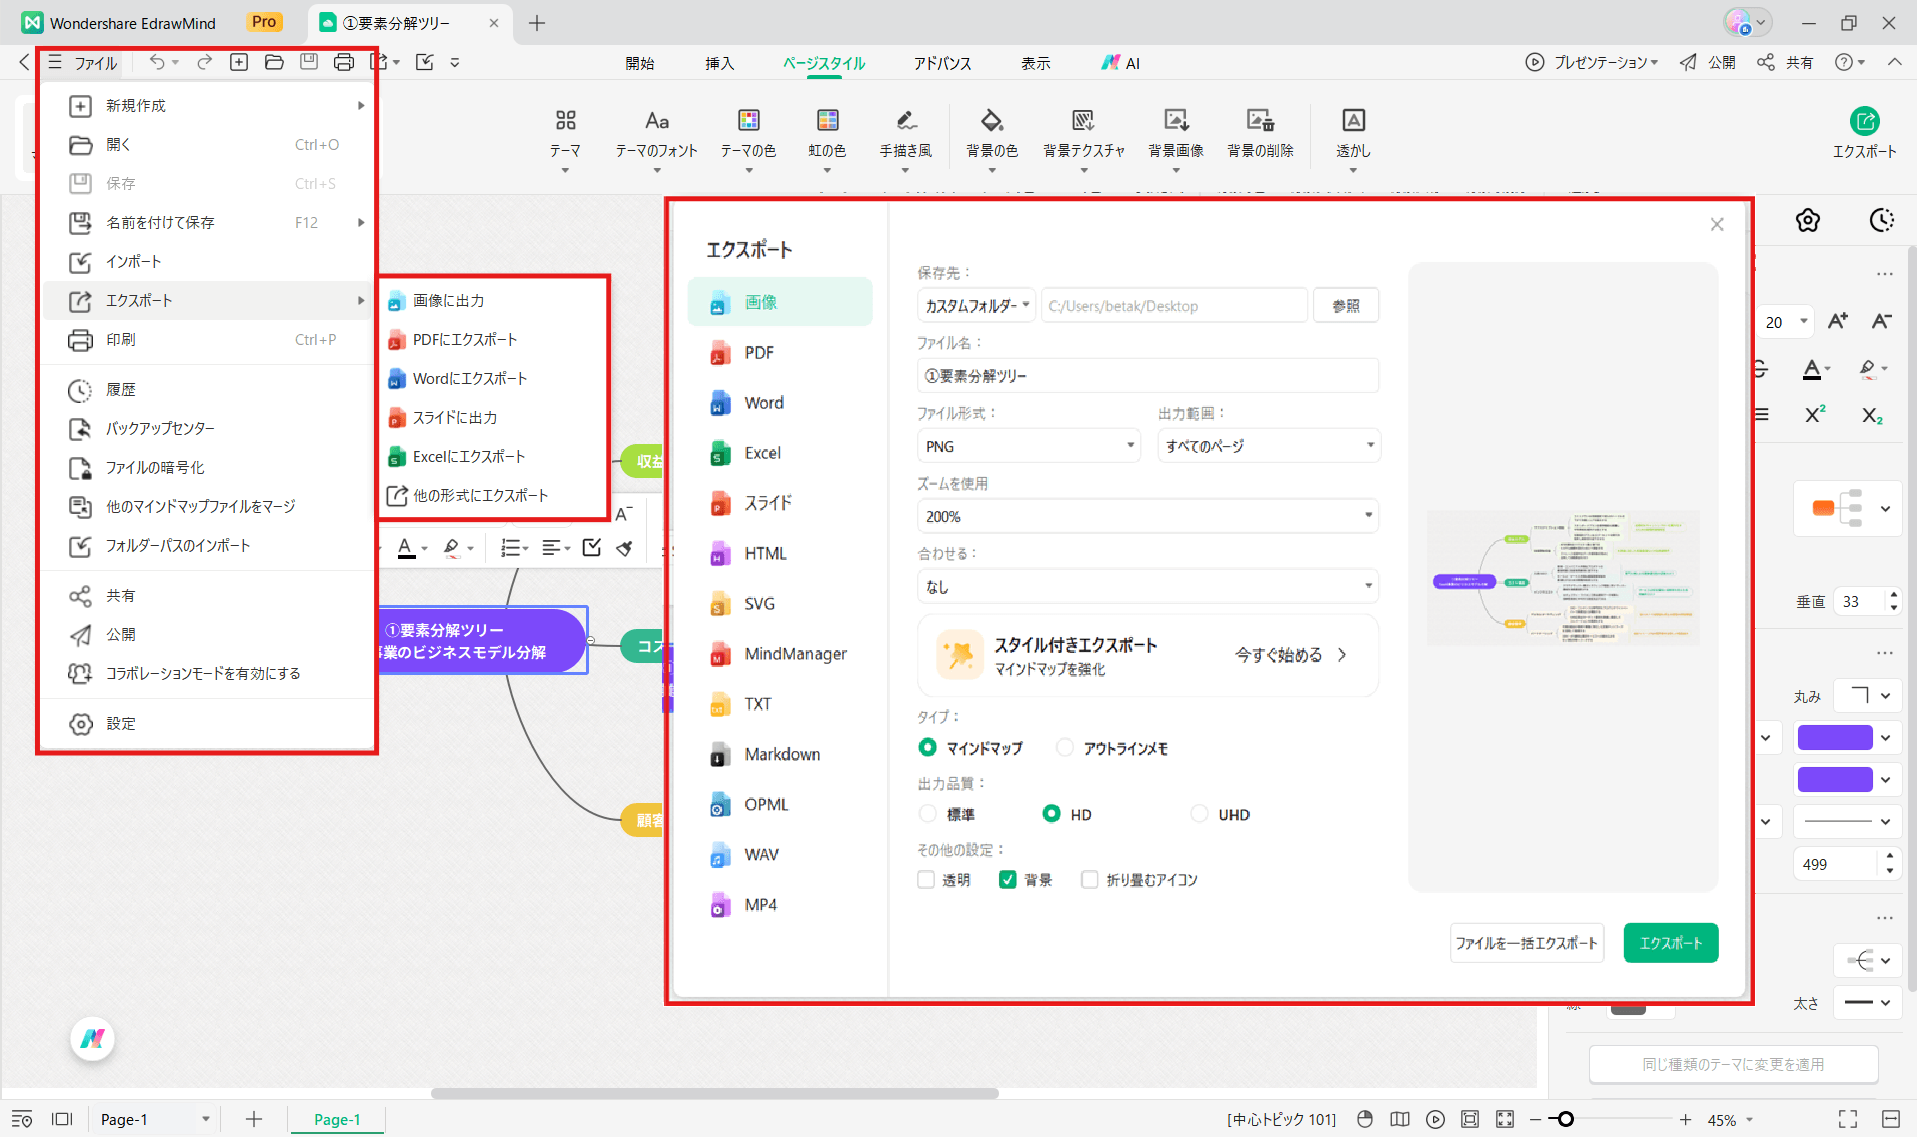The width and height of the screenshot is (1917, 1137).
Task: Click the 公開 button in top bar
Action: click(1707, 62)
